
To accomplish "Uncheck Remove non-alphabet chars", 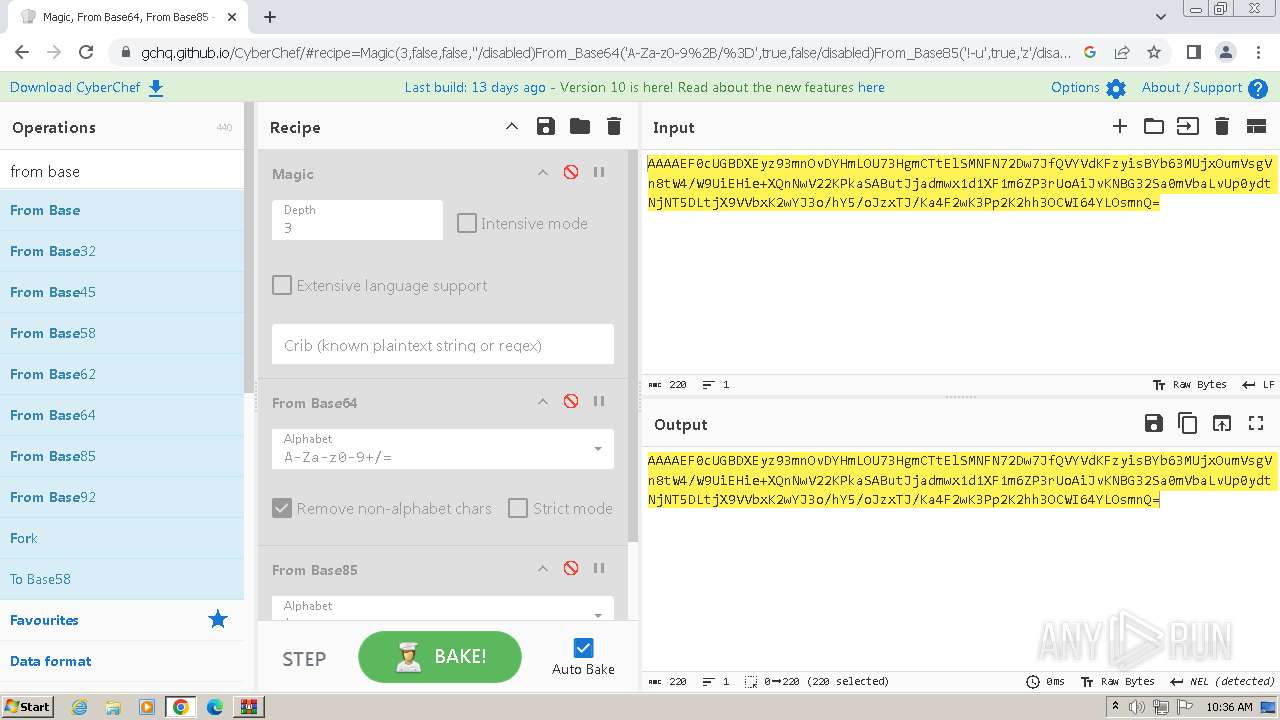I will [282, 508].
